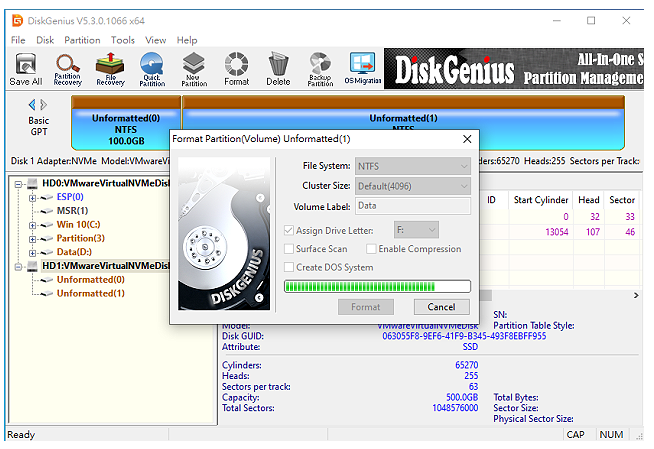The width and height of the screenshot is (654, 449).
Task: Click the format progress bar
Action: point(377,286)
